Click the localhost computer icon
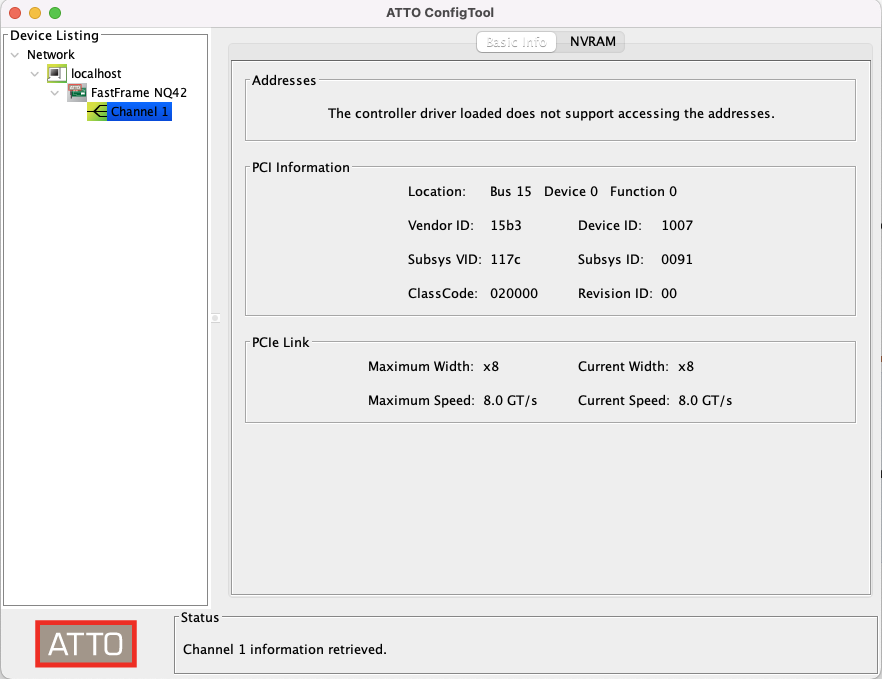The height and width of the screenshot is (679, 882). pos(57,74)
